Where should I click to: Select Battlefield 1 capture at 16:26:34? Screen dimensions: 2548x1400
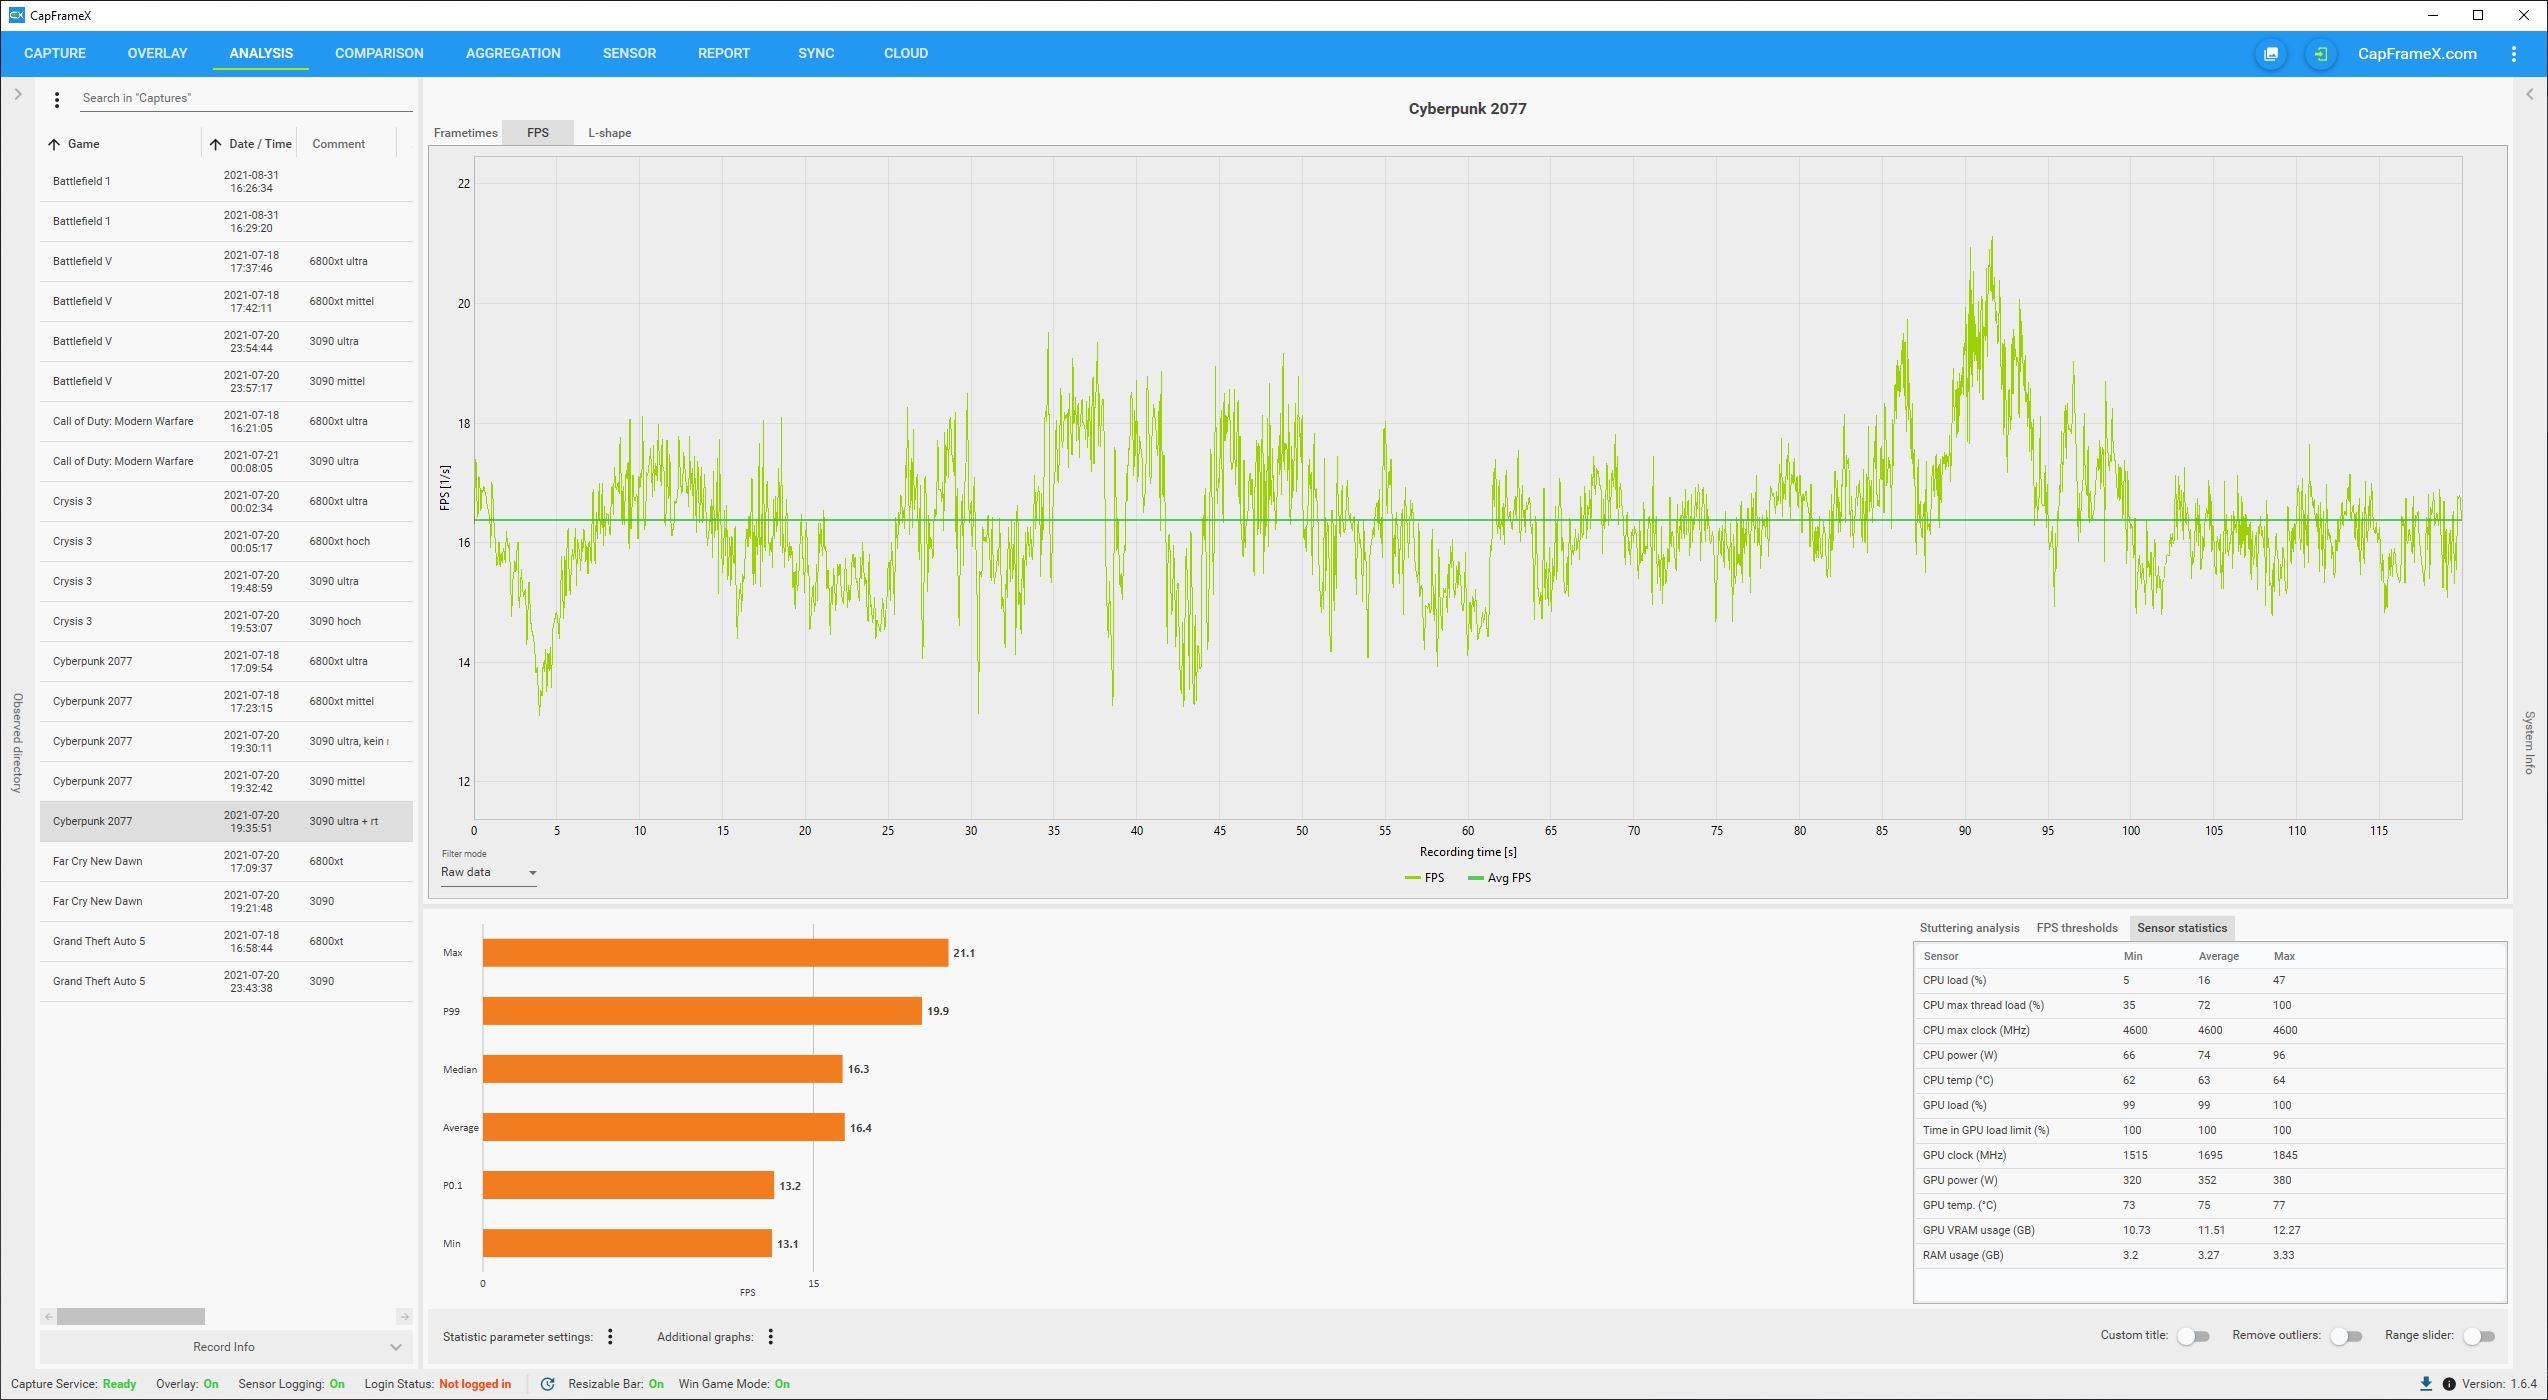[x=226, y=182]
